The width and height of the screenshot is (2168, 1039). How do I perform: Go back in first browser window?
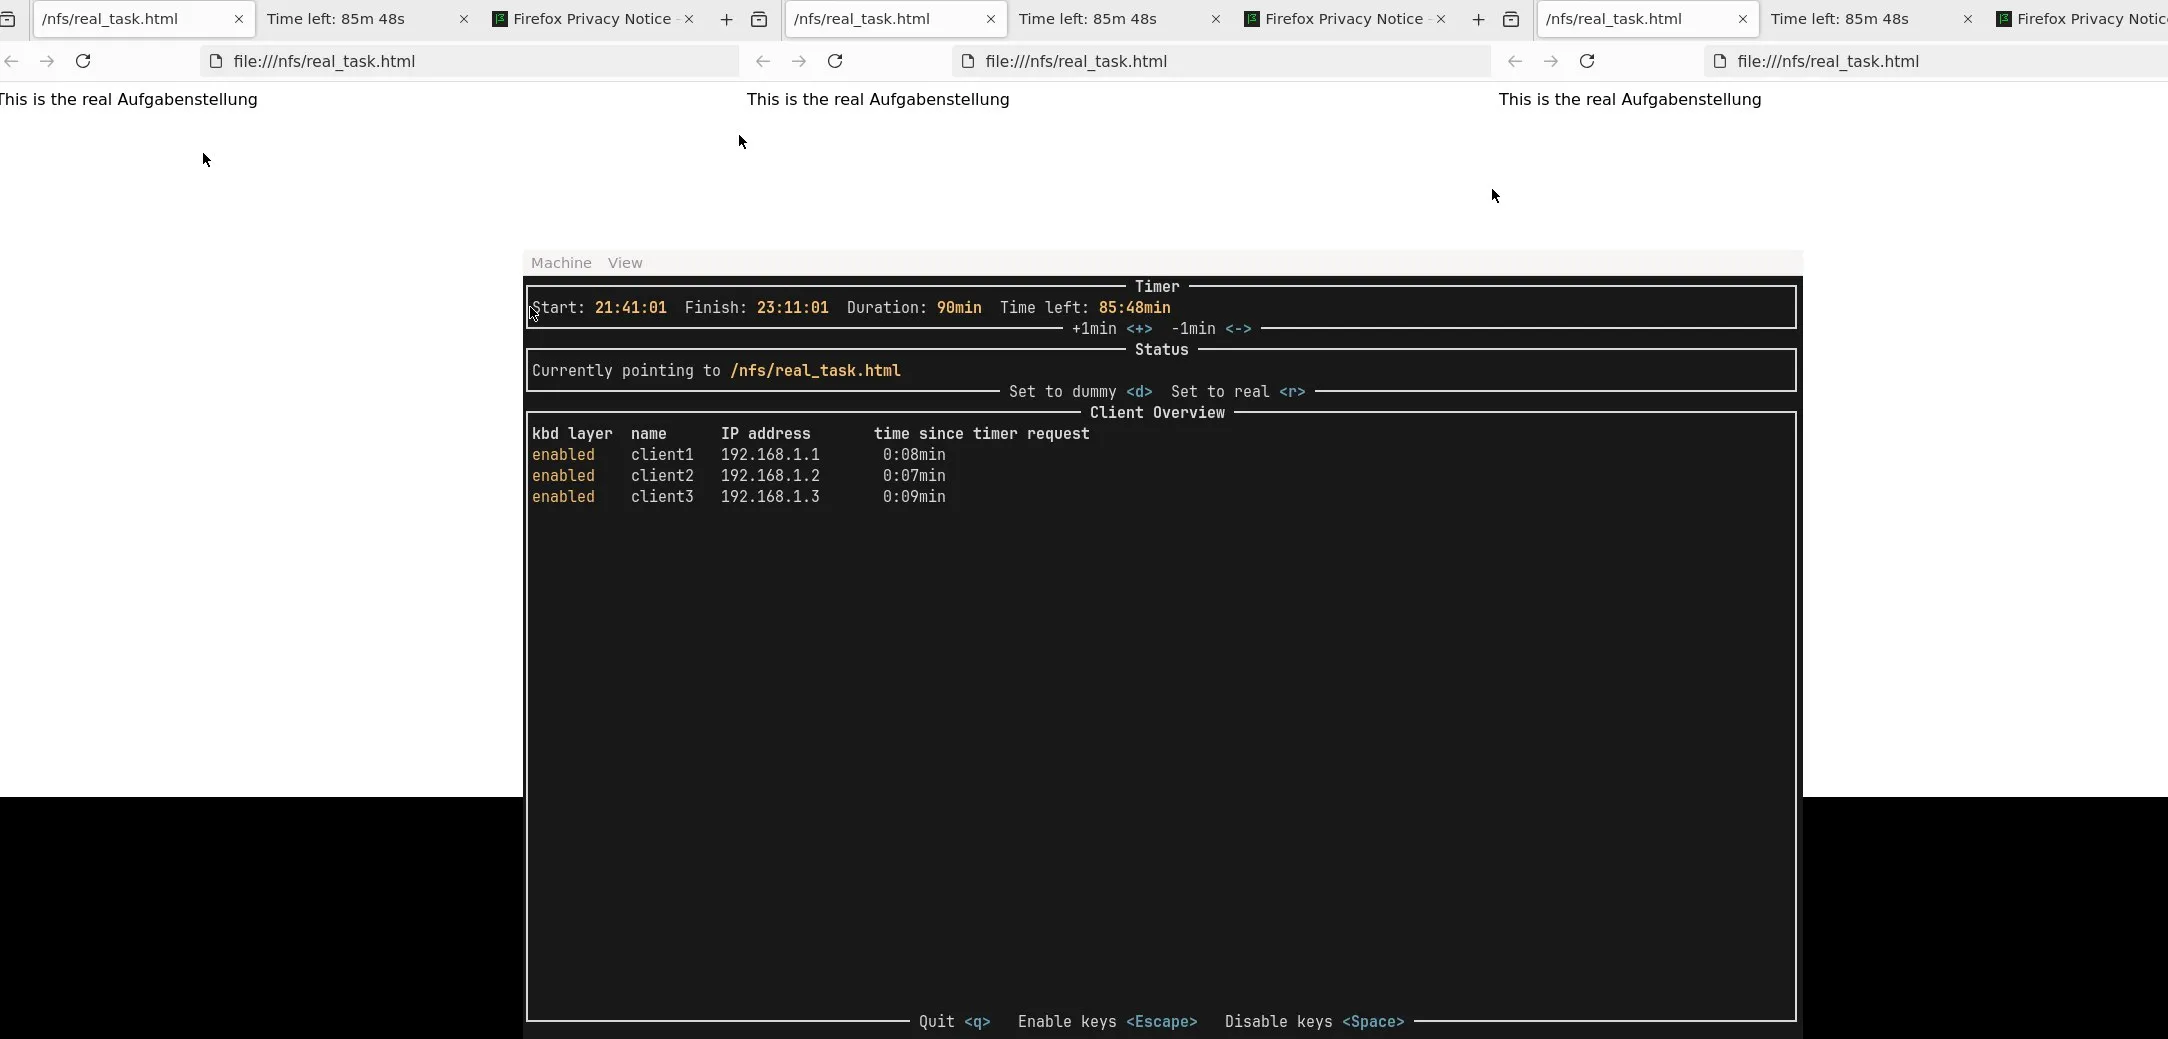(x=12, y=61)
